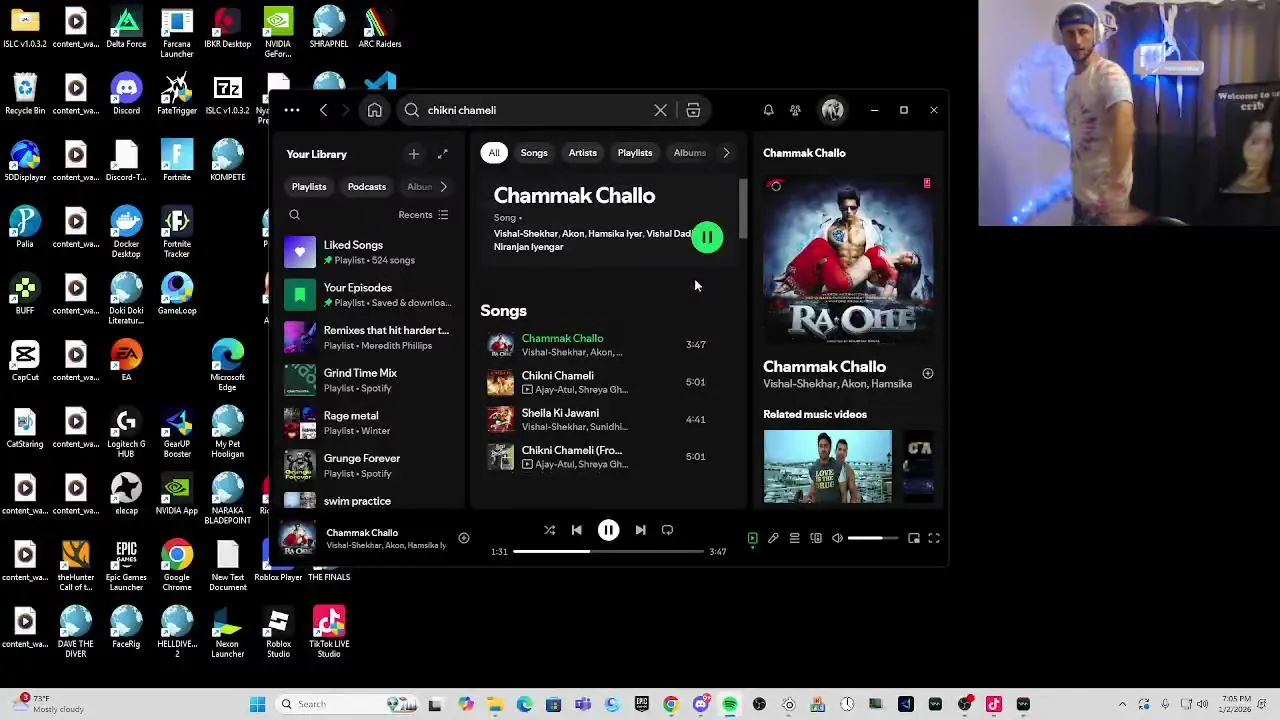Open the Recents sort dropdown

pos(423,215)
